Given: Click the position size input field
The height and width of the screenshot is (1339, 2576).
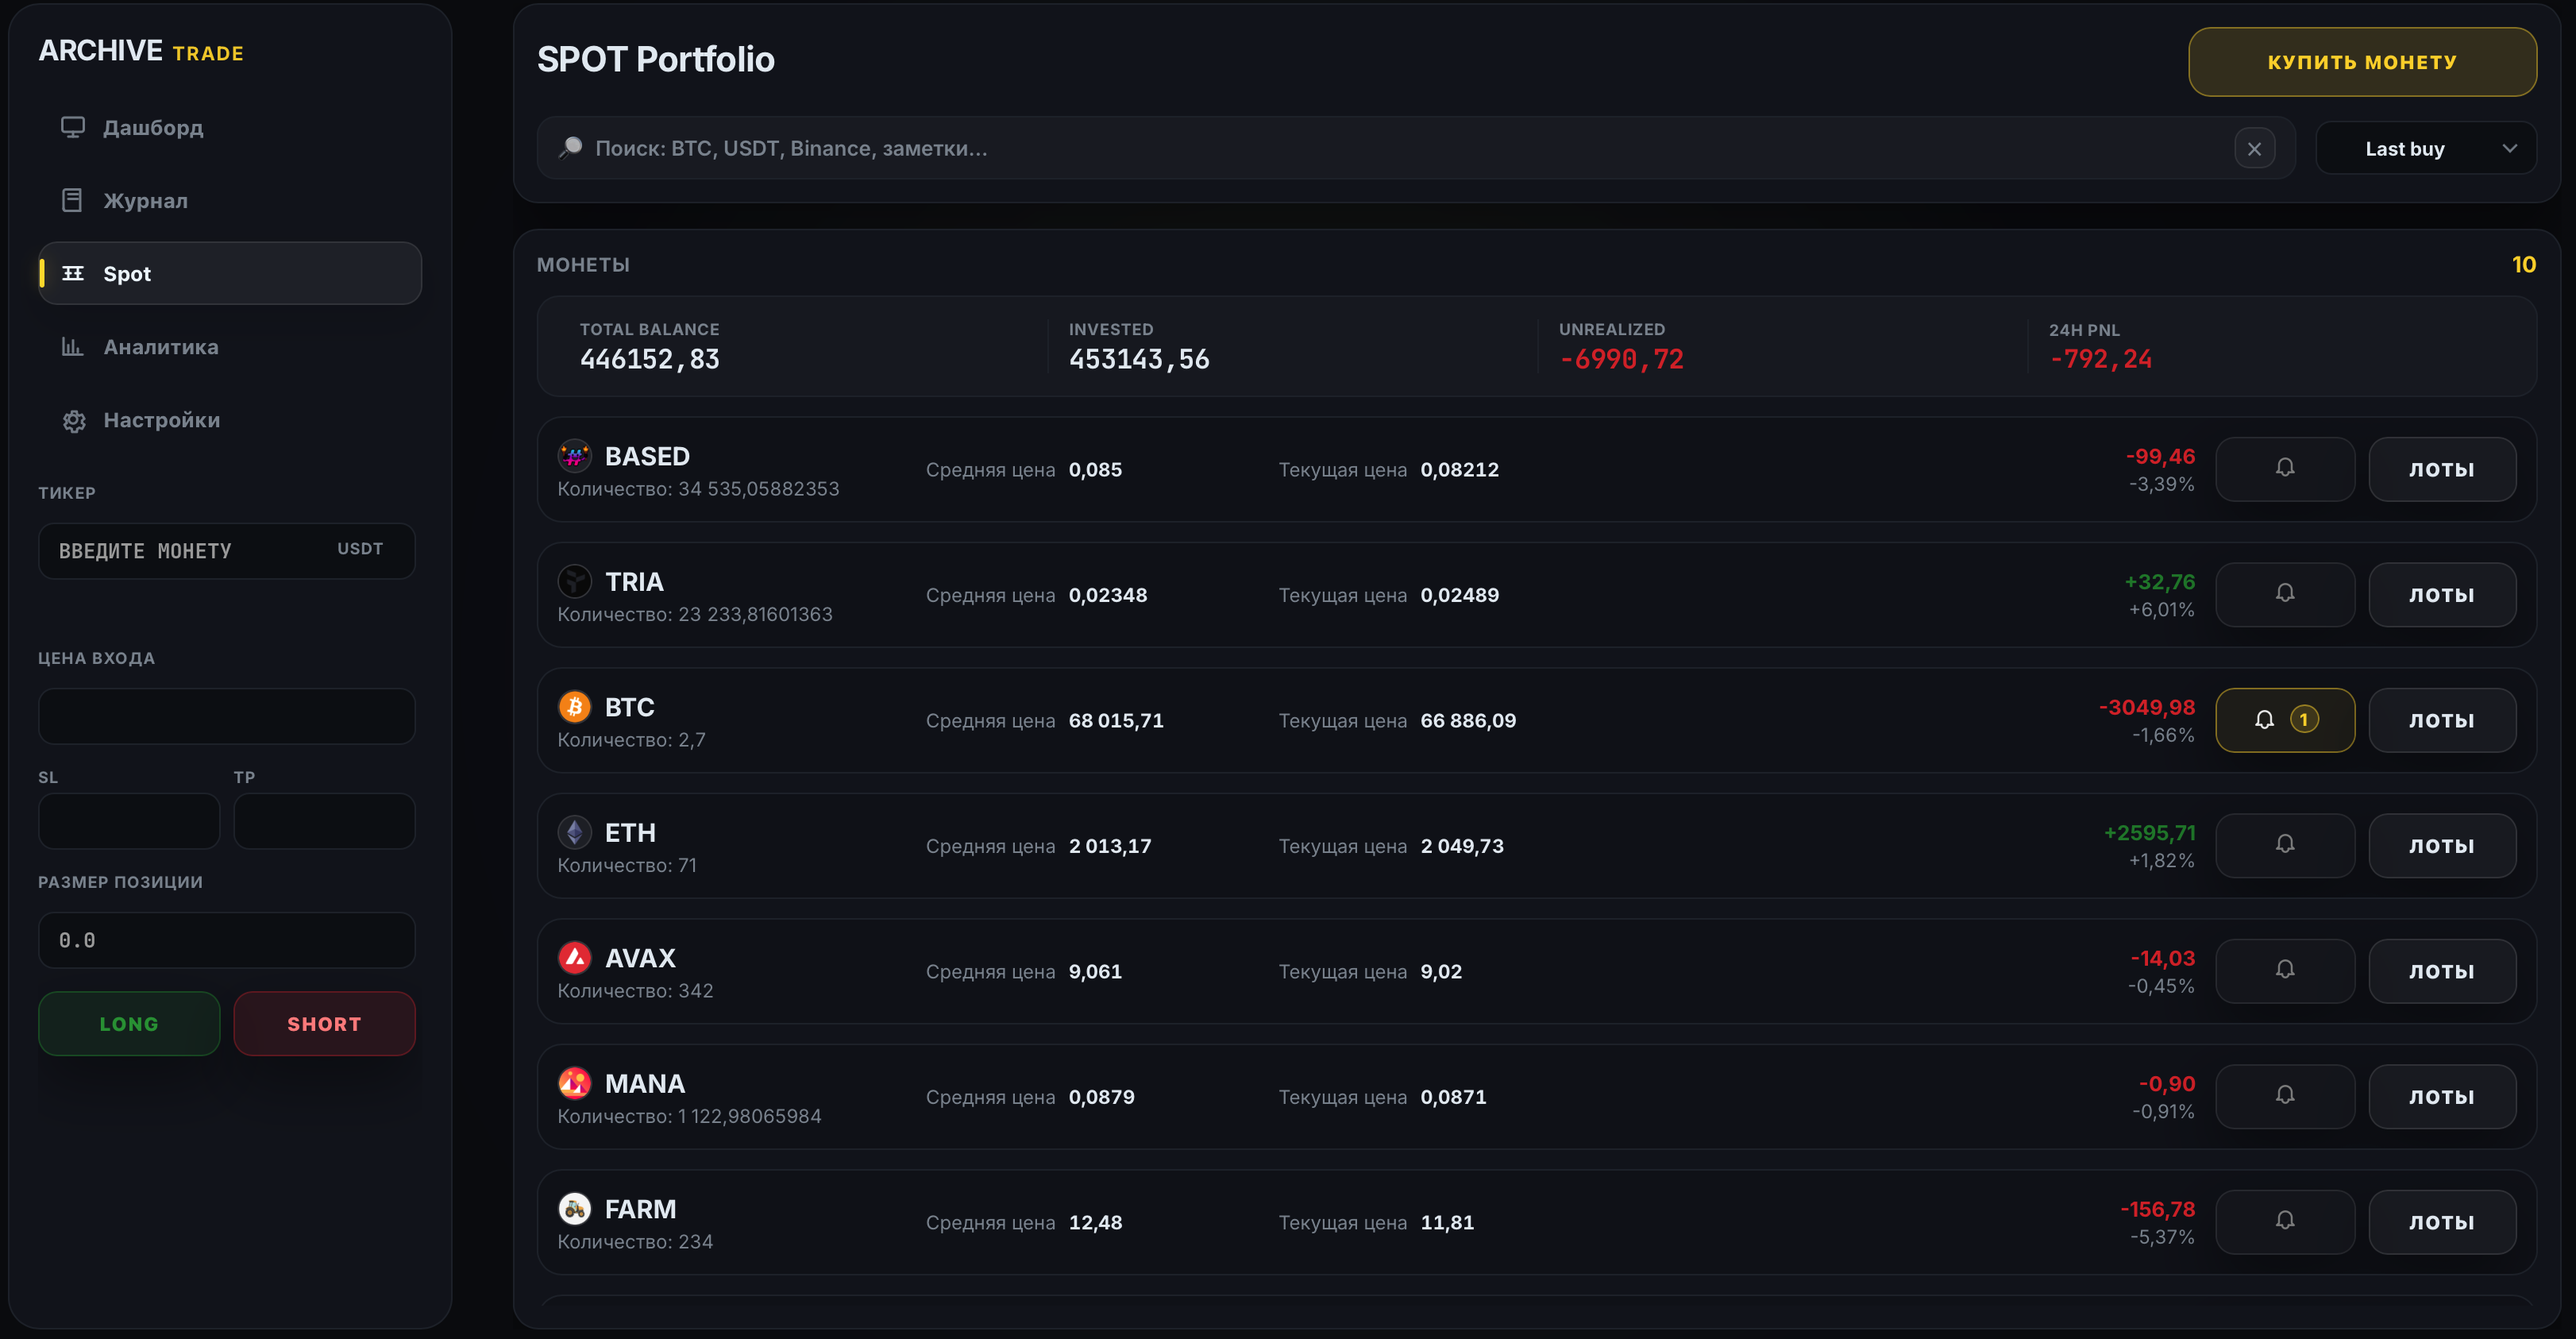Looking at the screenshot, I should 226,940.
